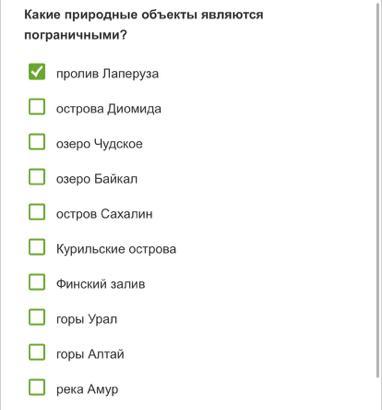
Task: Tick the озеро Чудское checkbox
Action: pyautogui.click(x=37, y=142)
